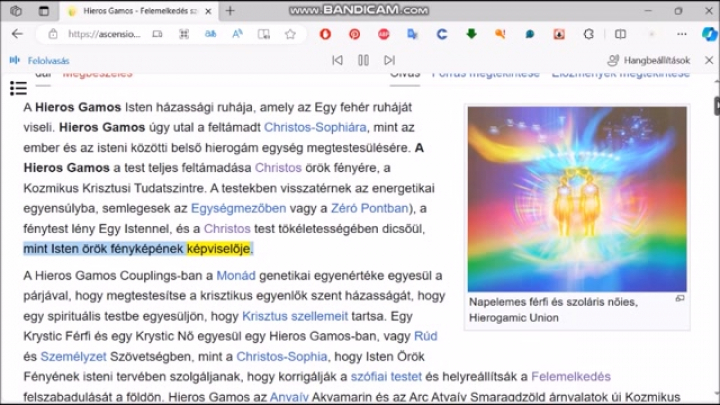Open the Extensions puzzle icon

pyautogui.click(x=589, y=34)
